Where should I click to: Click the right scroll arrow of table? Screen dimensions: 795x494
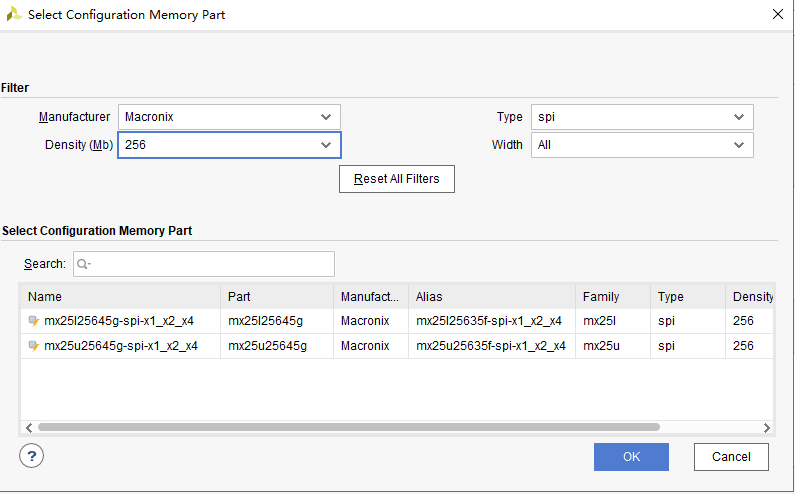point(767,427)
